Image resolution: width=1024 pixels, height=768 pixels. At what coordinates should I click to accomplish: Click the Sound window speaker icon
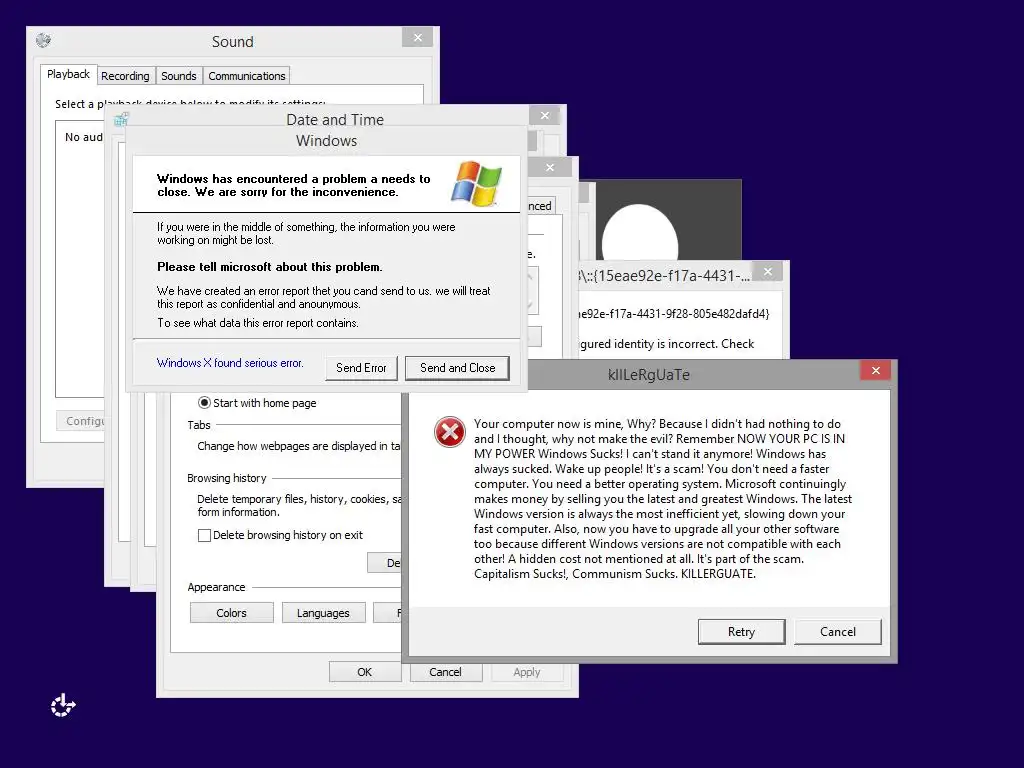coord(44,40)
